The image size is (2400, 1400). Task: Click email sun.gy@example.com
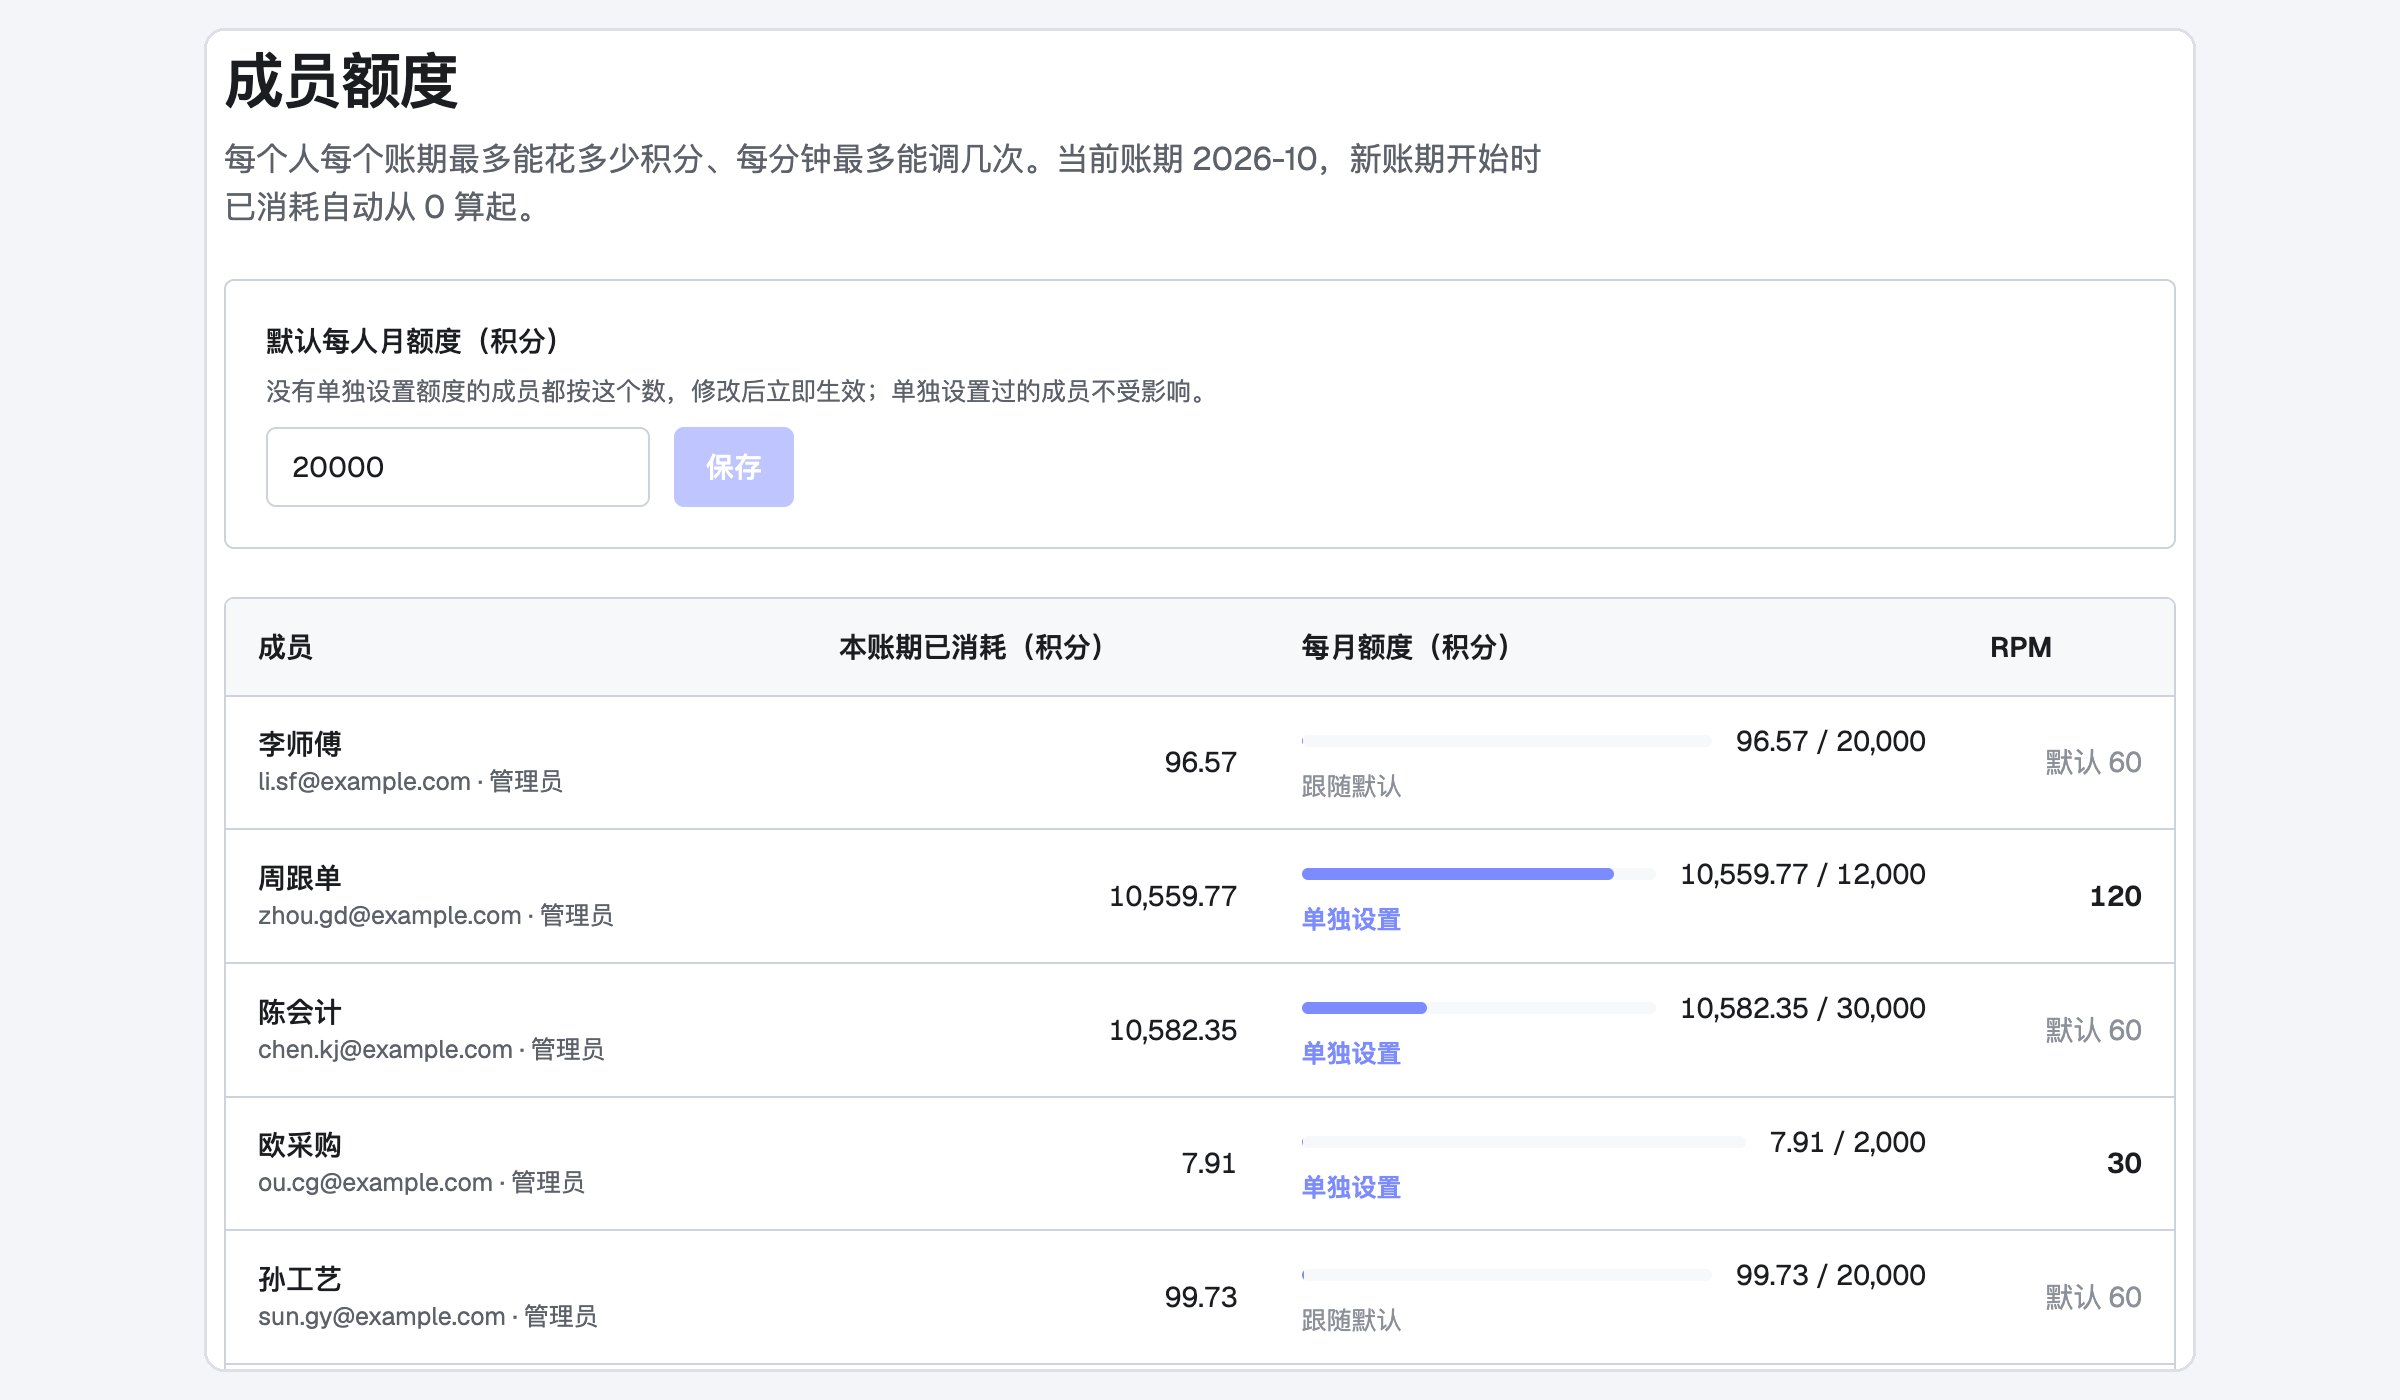(x=382, y=1317)
